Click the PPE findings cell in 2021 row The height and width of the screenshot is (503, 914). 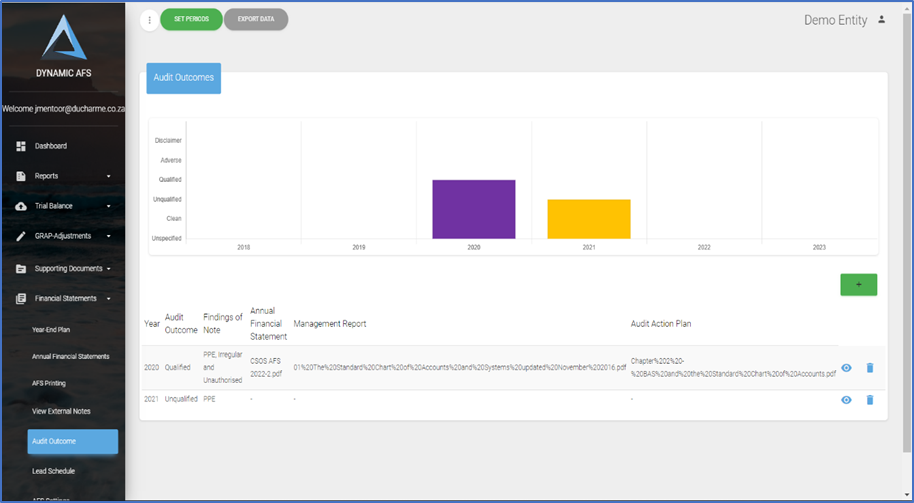(209, 400)
